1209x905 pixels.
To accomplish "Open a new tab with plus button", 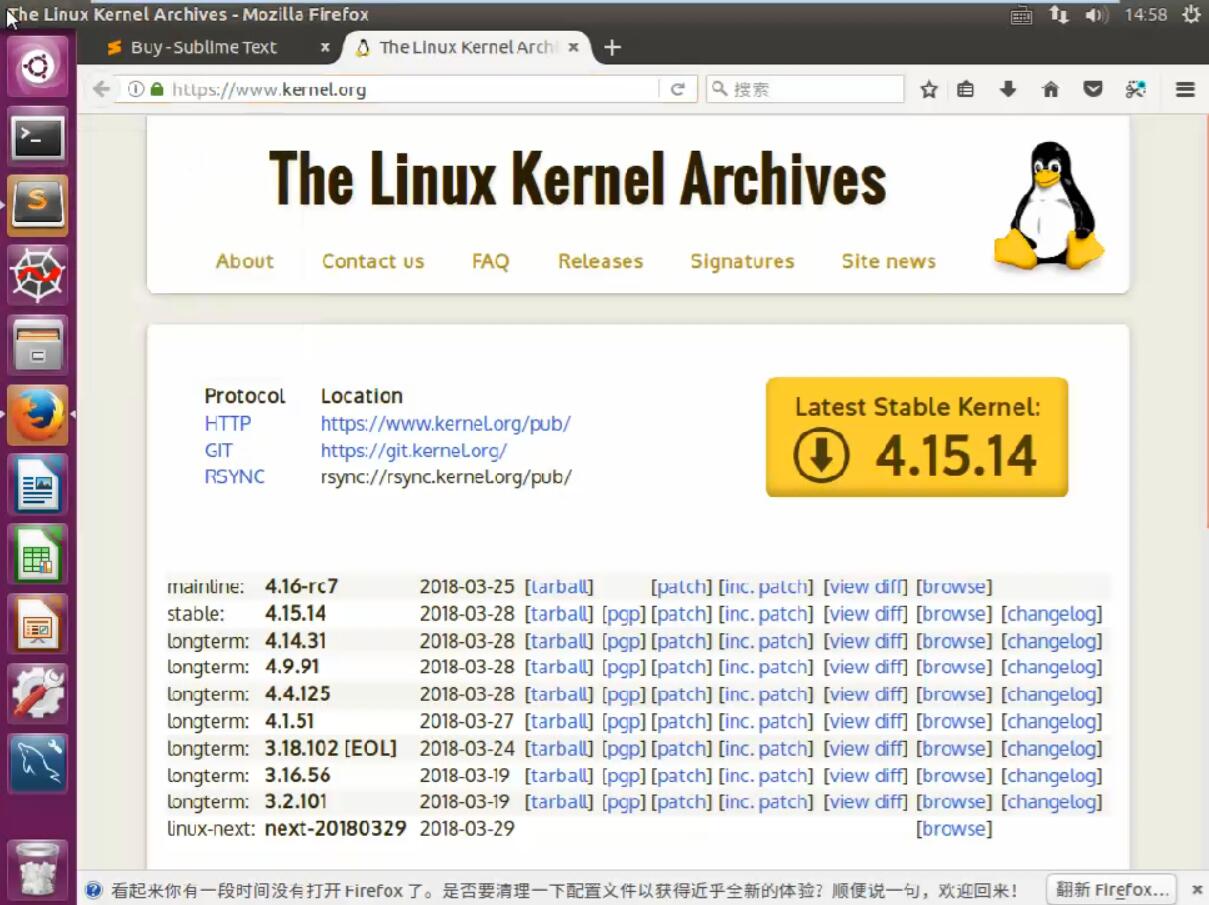I will click(x=613, y=47).
